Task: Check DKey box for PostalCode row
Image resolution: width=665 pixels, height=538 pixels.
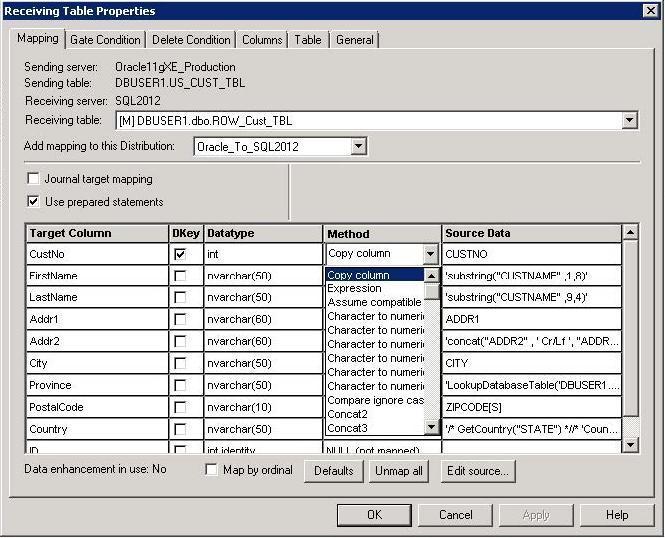Action: 180,407
